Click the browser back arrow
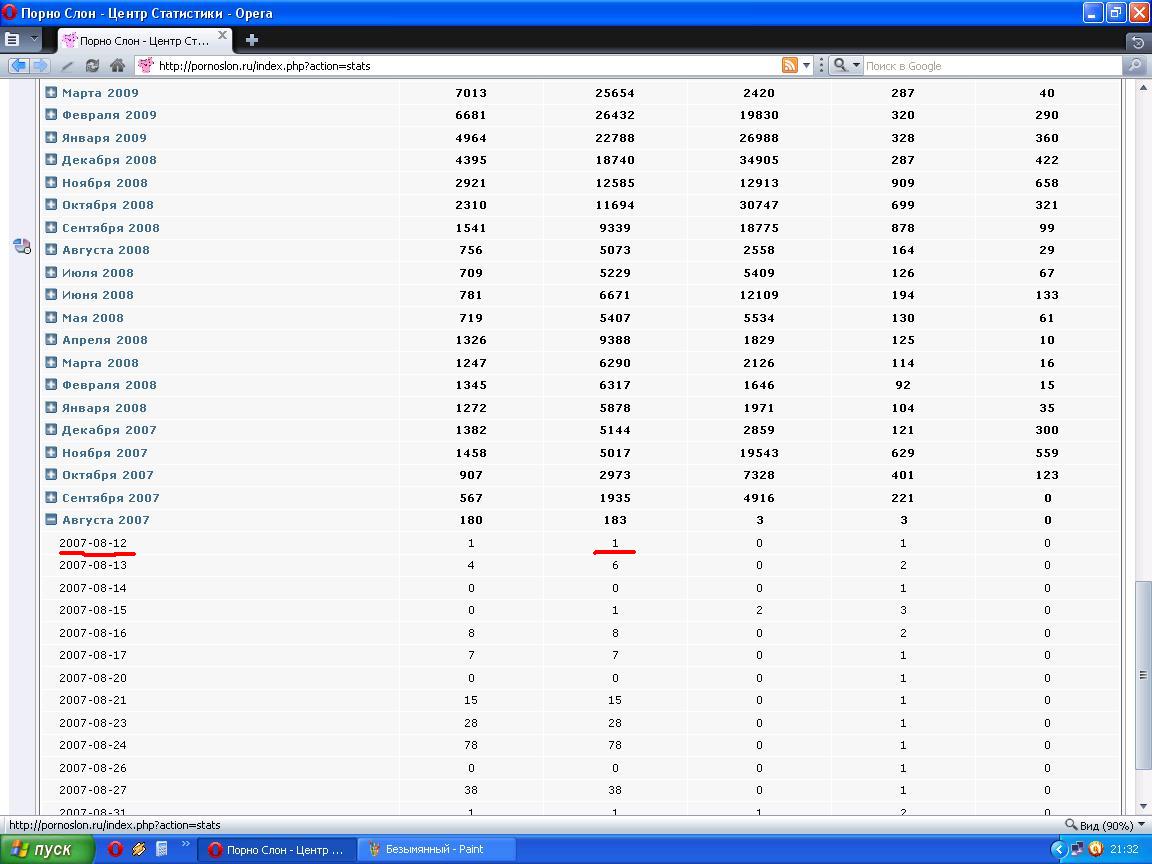Viewport: 1152px width, 864px height. (18, 65)
